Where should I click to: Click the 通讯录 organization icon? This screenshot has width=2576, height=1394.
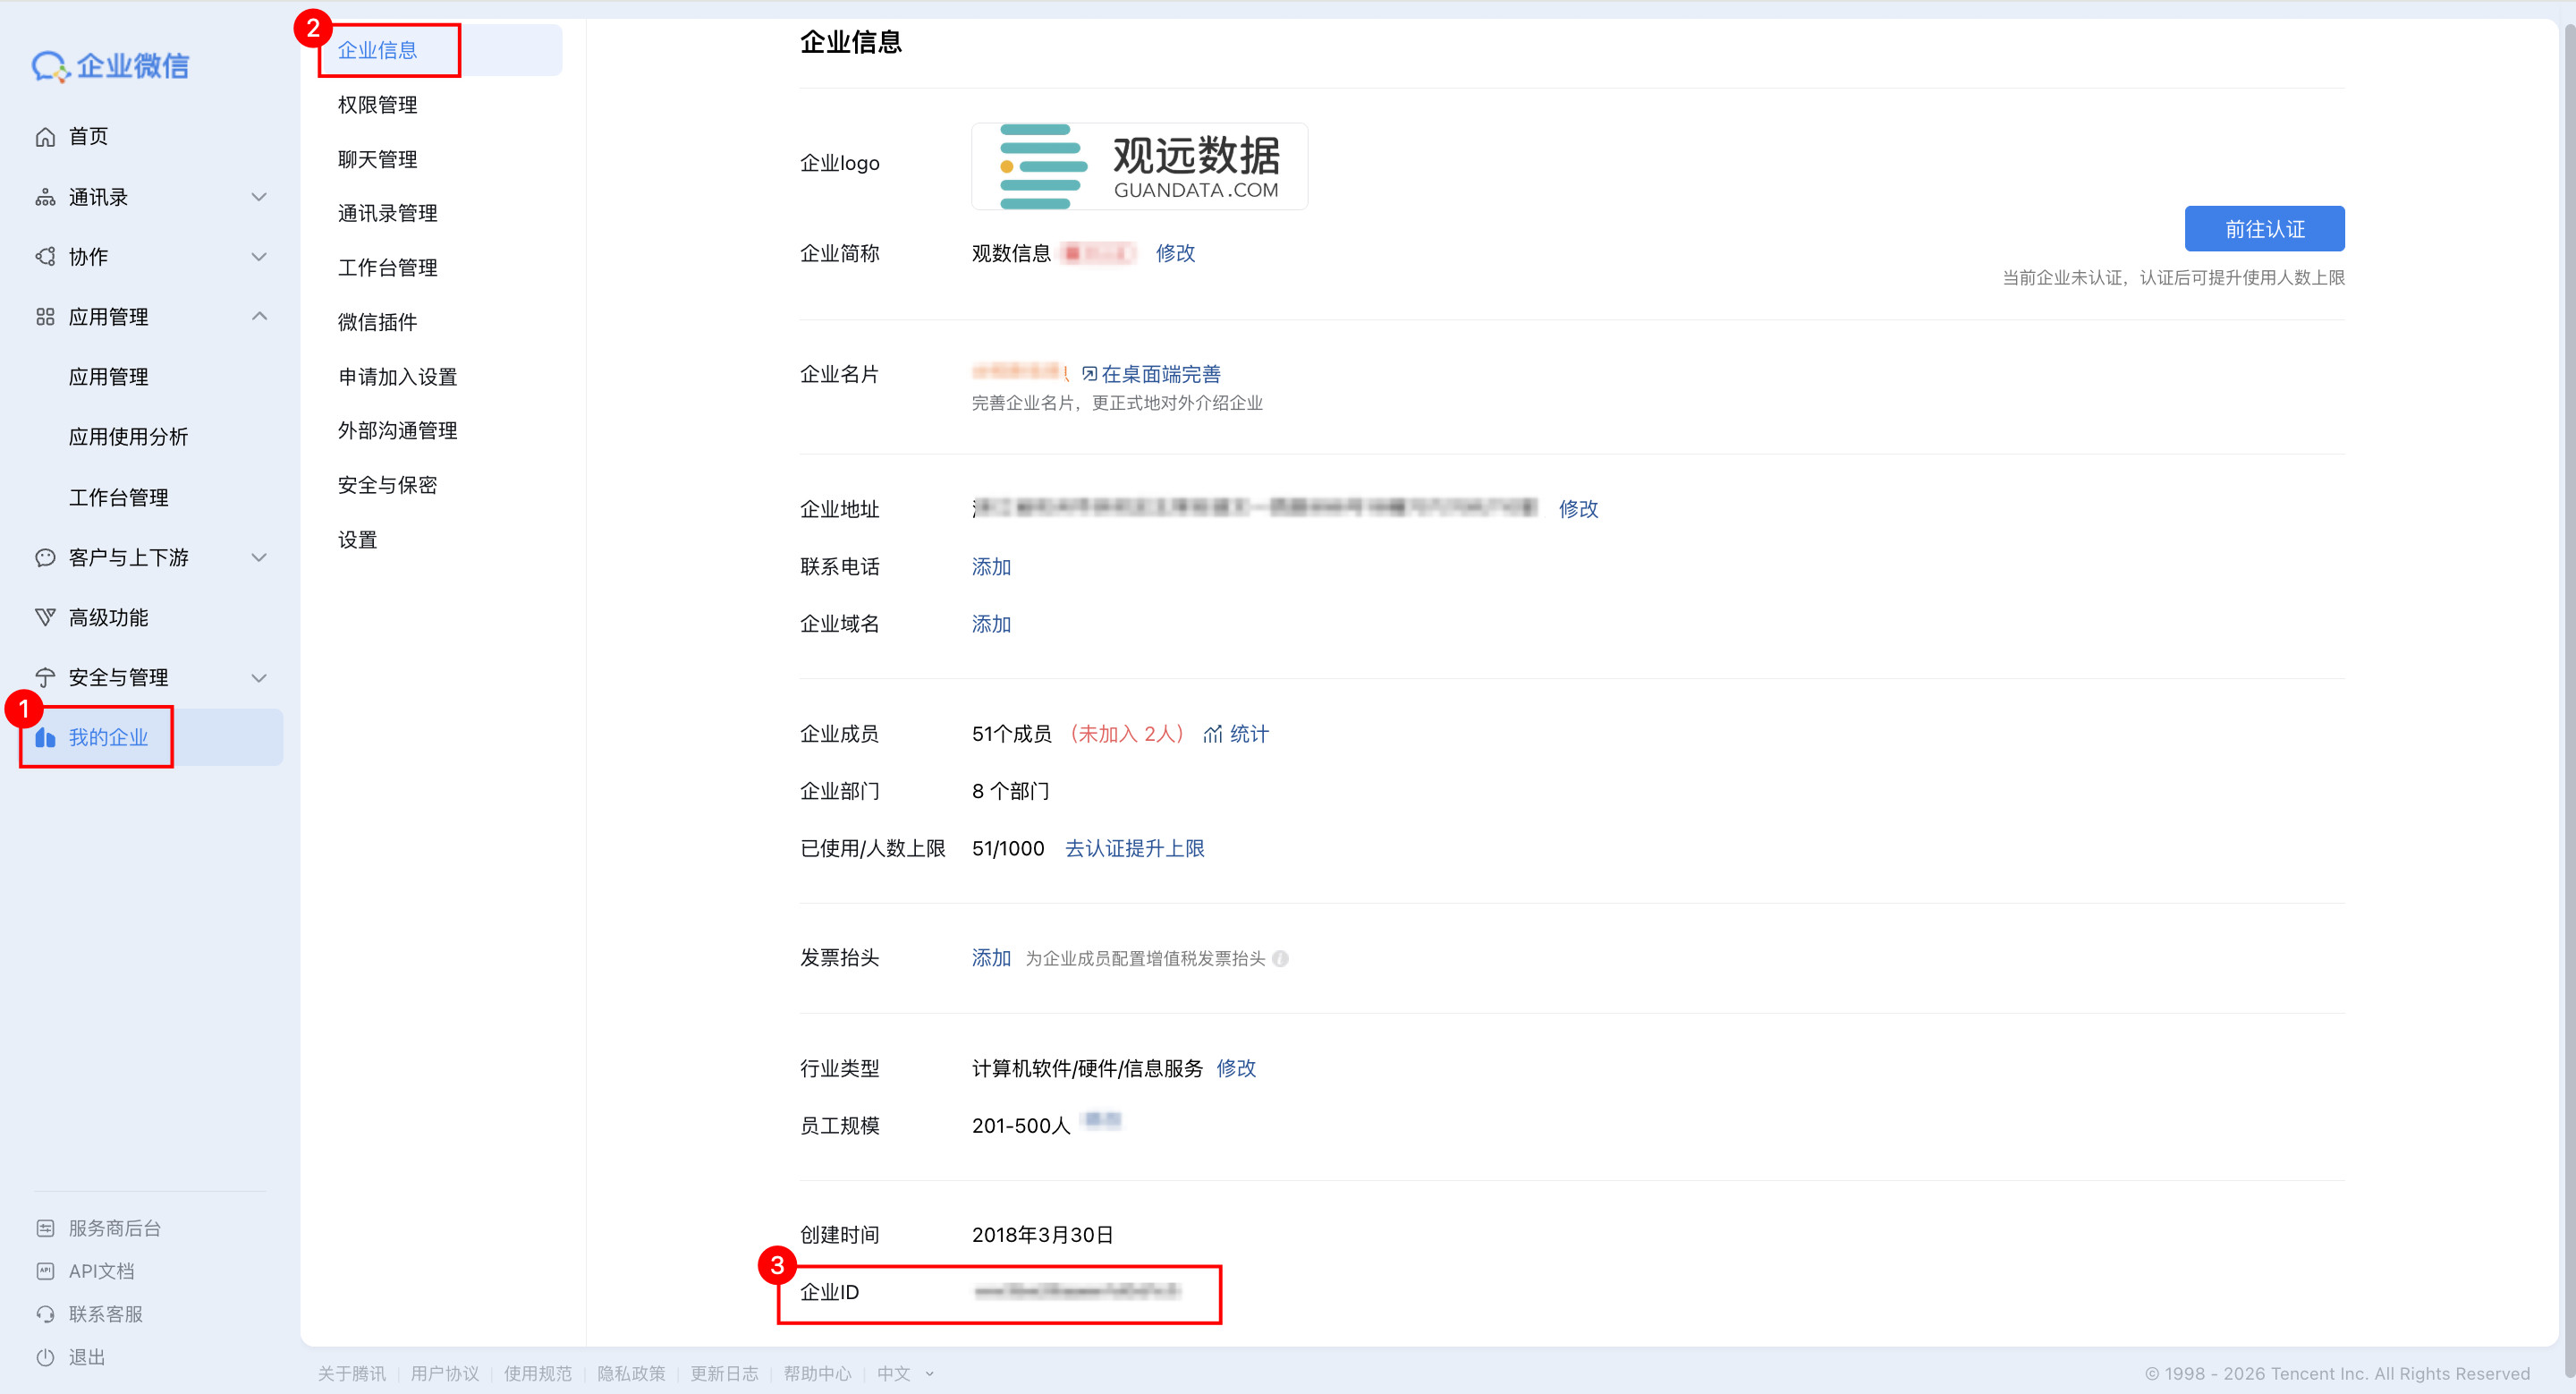[45, 197]
